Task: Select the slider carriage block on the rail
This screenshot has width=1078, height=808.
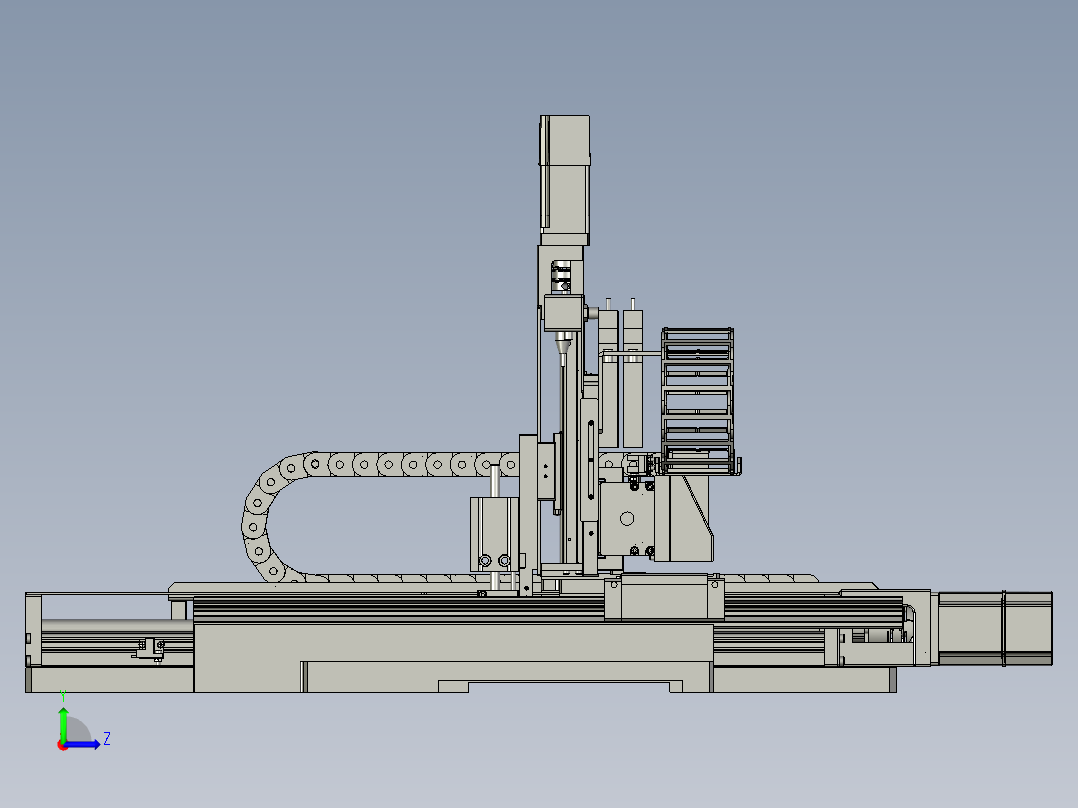Action: point(664,598)
